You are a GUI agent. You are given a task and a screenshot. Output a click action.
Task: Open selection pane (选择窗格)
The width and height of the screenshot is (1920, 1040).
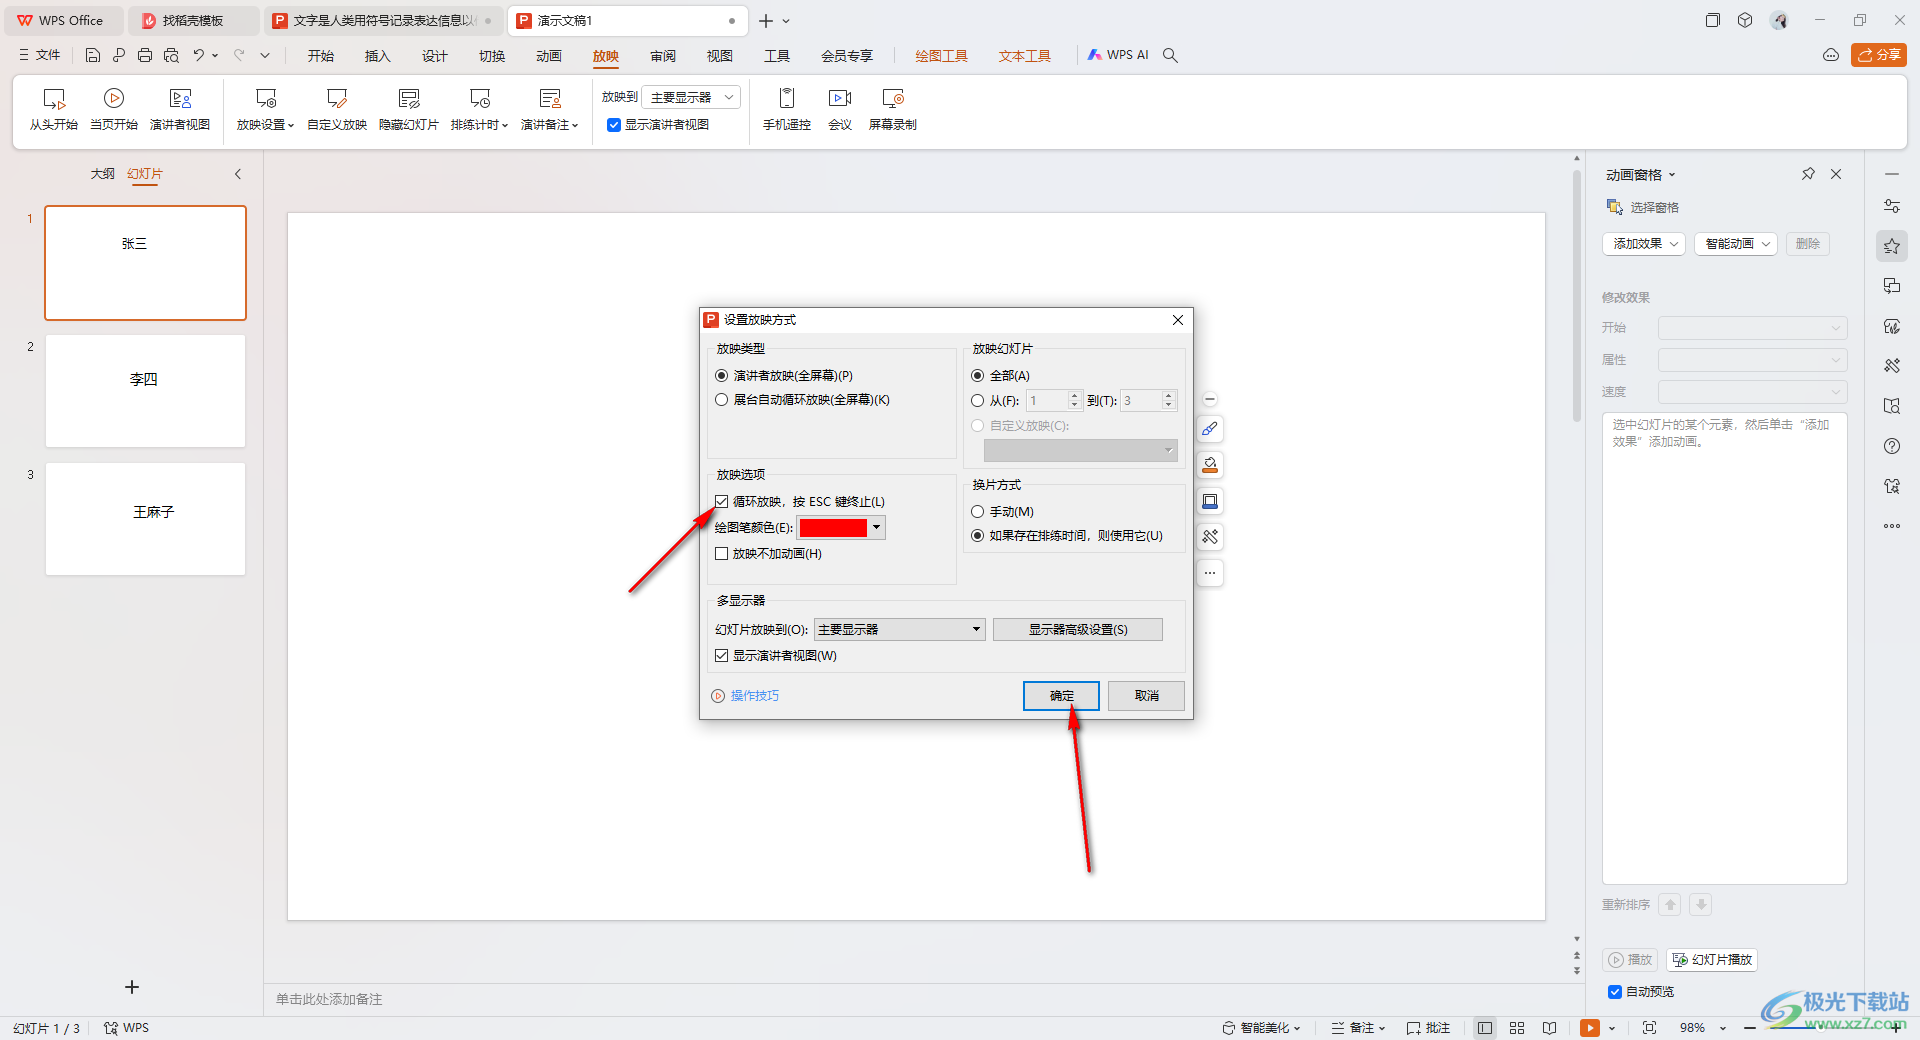tap(1643, 207)
